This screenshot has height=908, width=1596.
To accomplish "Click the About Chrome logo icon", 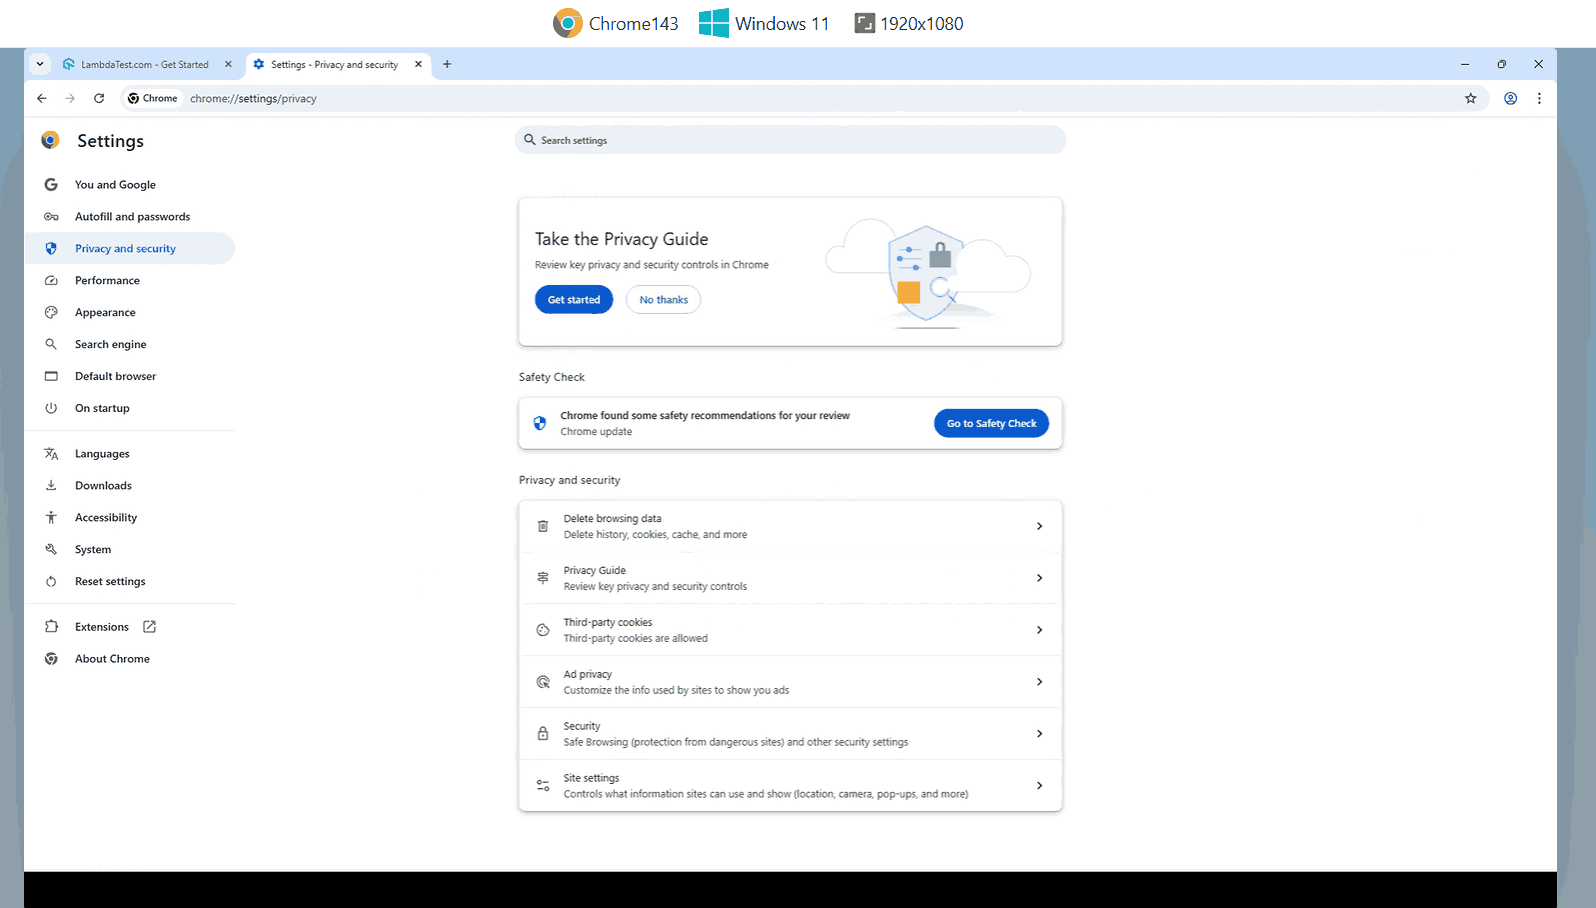I will pyautogui.click(x=51, y=659).
